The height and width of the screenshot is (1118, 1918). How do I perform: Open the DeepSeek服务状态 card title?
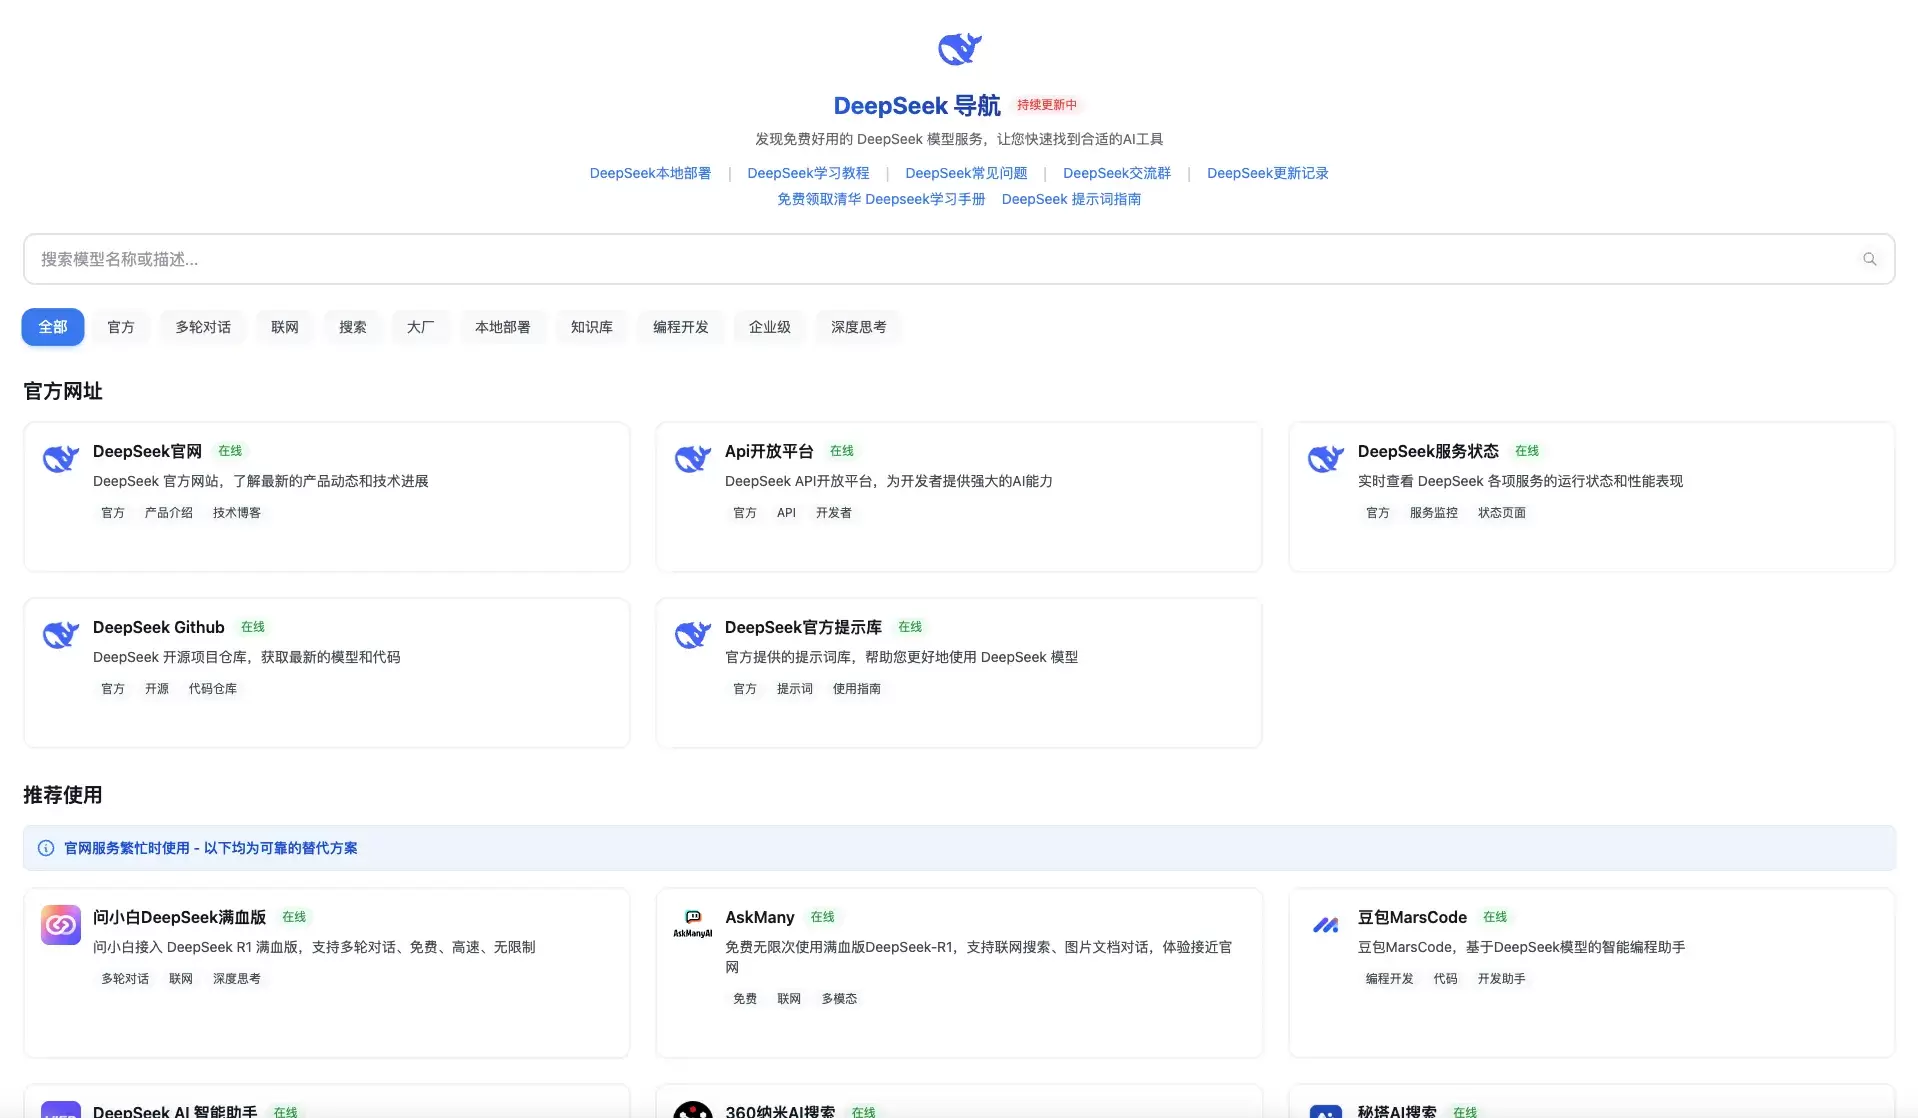(1428, 451)
